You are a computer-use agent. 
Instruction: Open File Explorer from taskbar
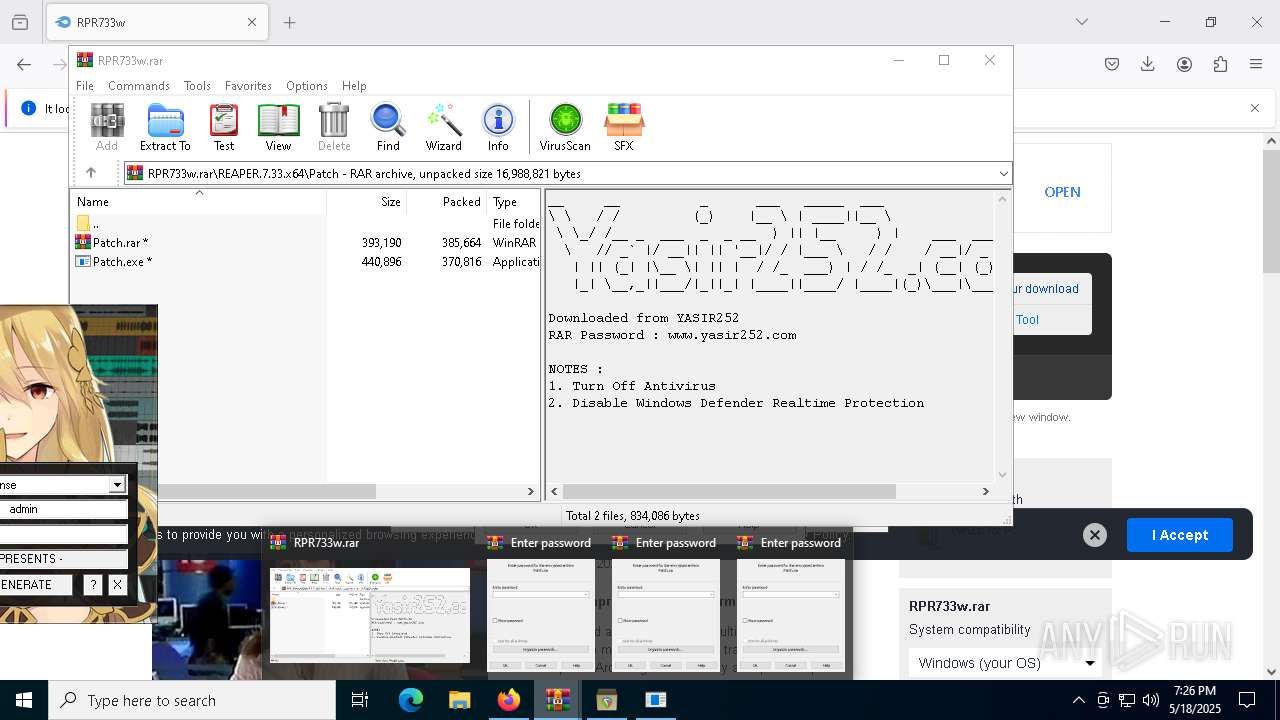(x=459, y=700)
